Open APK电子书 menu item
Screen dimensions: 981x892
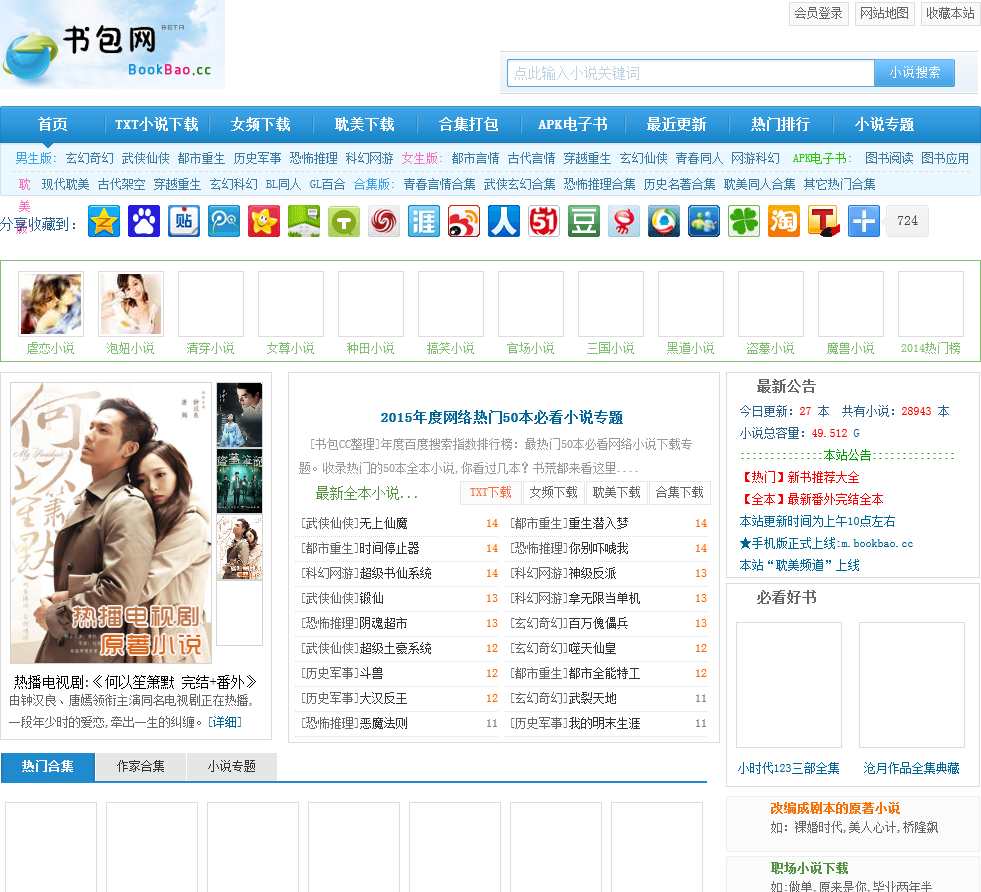(x=572, y=124)
